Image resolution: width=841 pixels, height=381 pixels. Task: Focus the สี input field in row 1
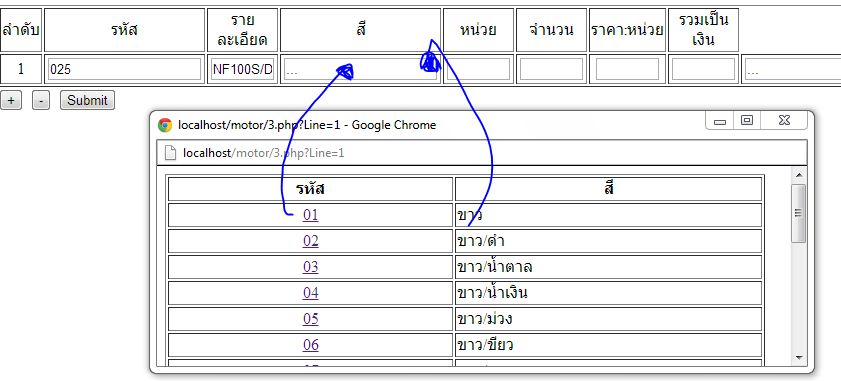click(360, 69)
